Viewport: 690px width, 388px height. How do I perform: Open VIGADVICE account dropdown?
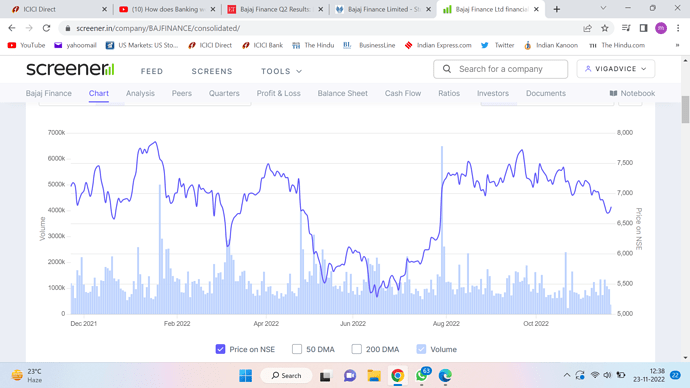[x=616, y=69]
